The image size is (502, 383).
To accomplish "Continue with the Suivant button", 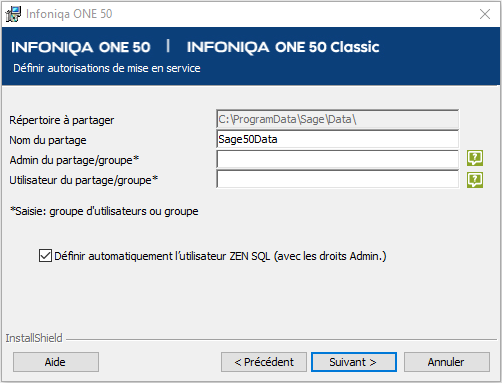I will pos(354,362).
